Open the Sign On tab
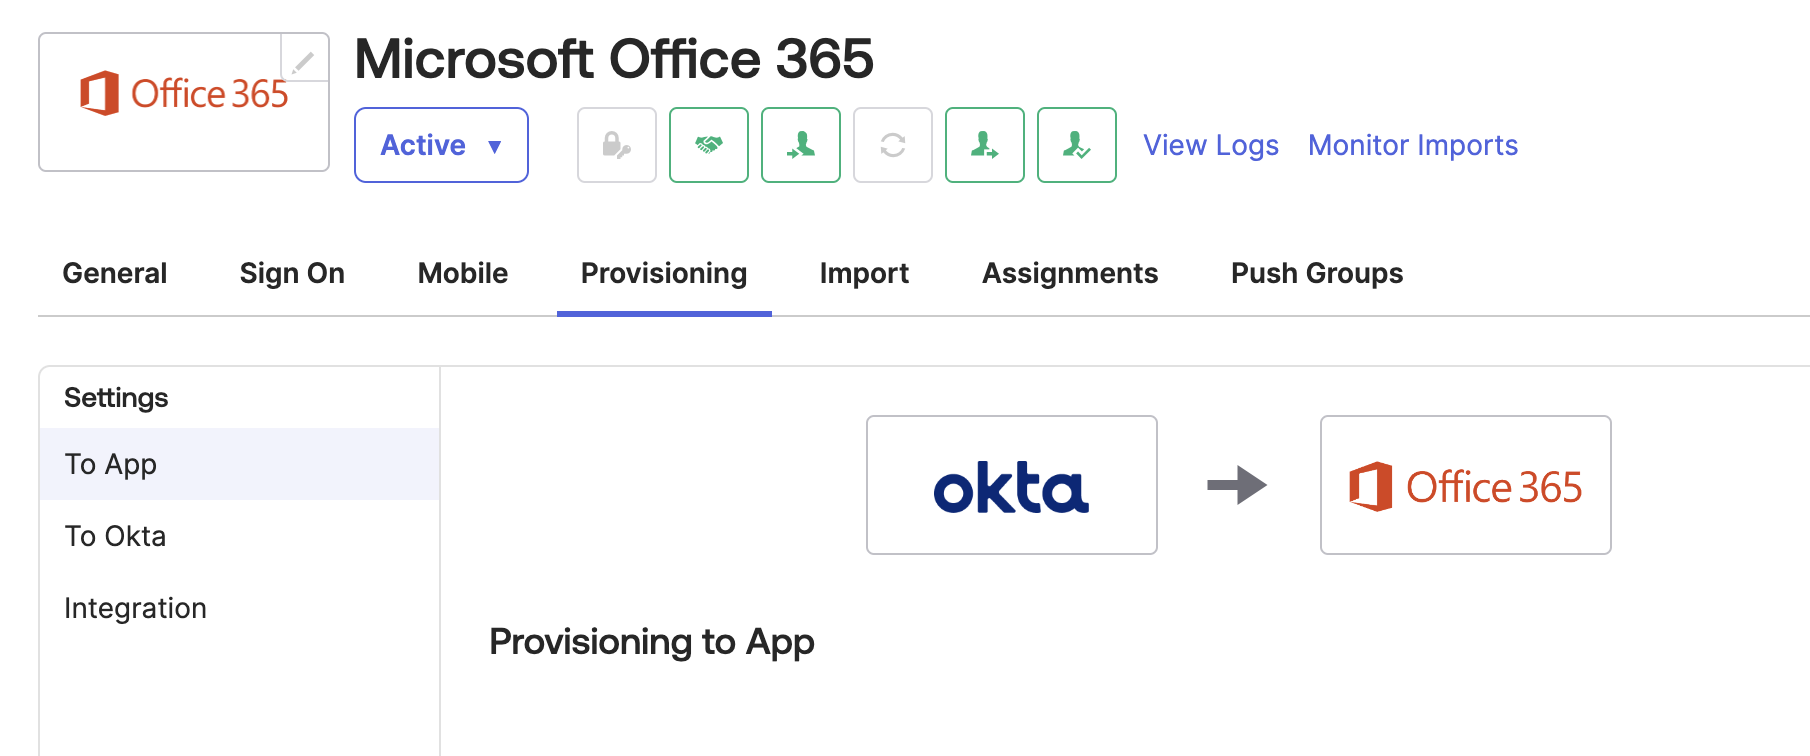Viewport: 1810px width, 756px height. pyautogui.click(x=292, y=273)
